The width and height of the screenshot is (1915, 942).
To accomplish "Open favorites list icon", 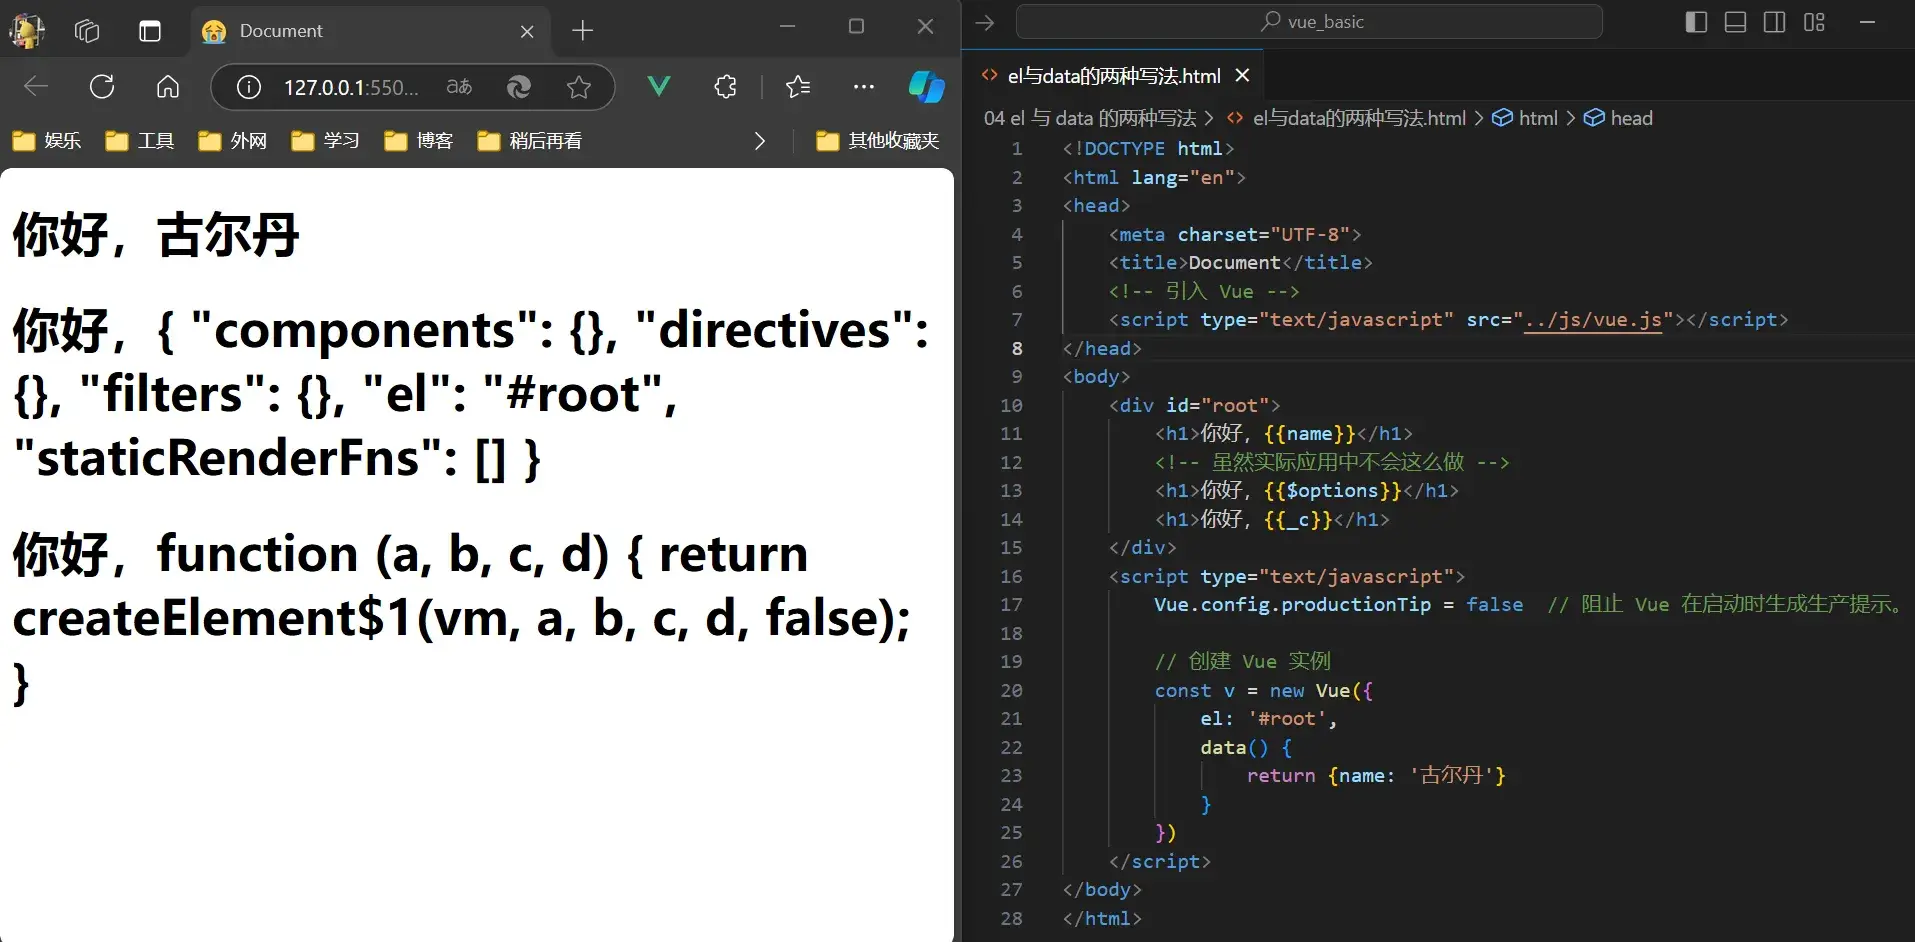I will pos(798,87).
